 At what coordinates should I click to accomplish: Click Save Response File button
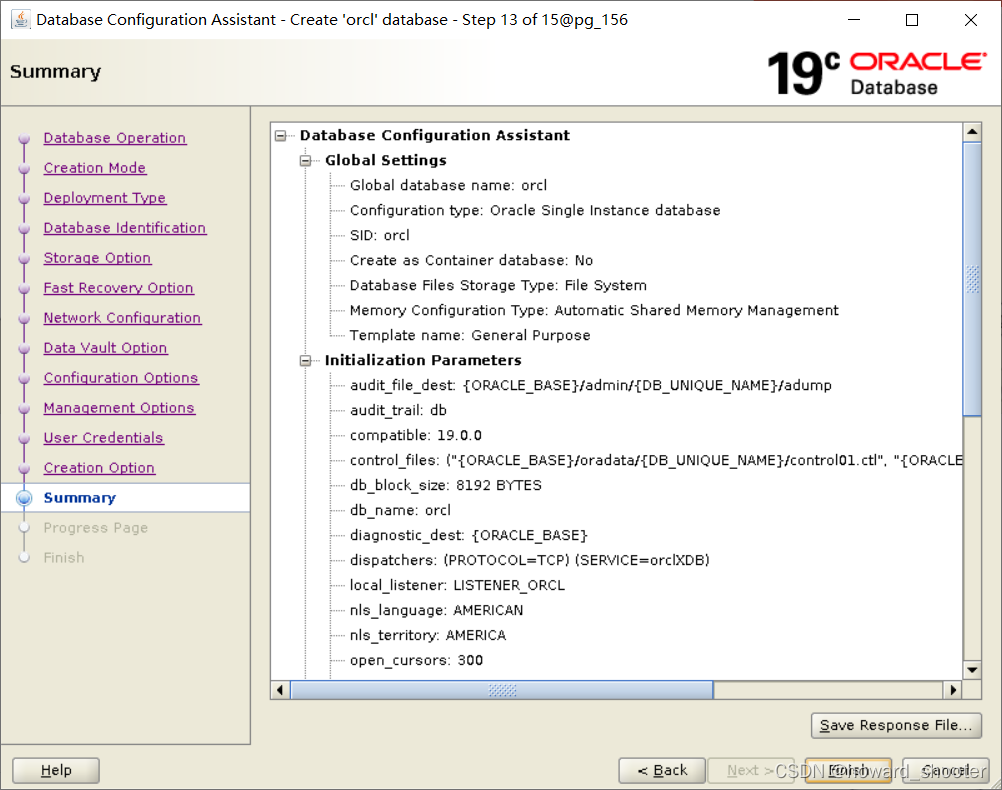pos(896,725)
